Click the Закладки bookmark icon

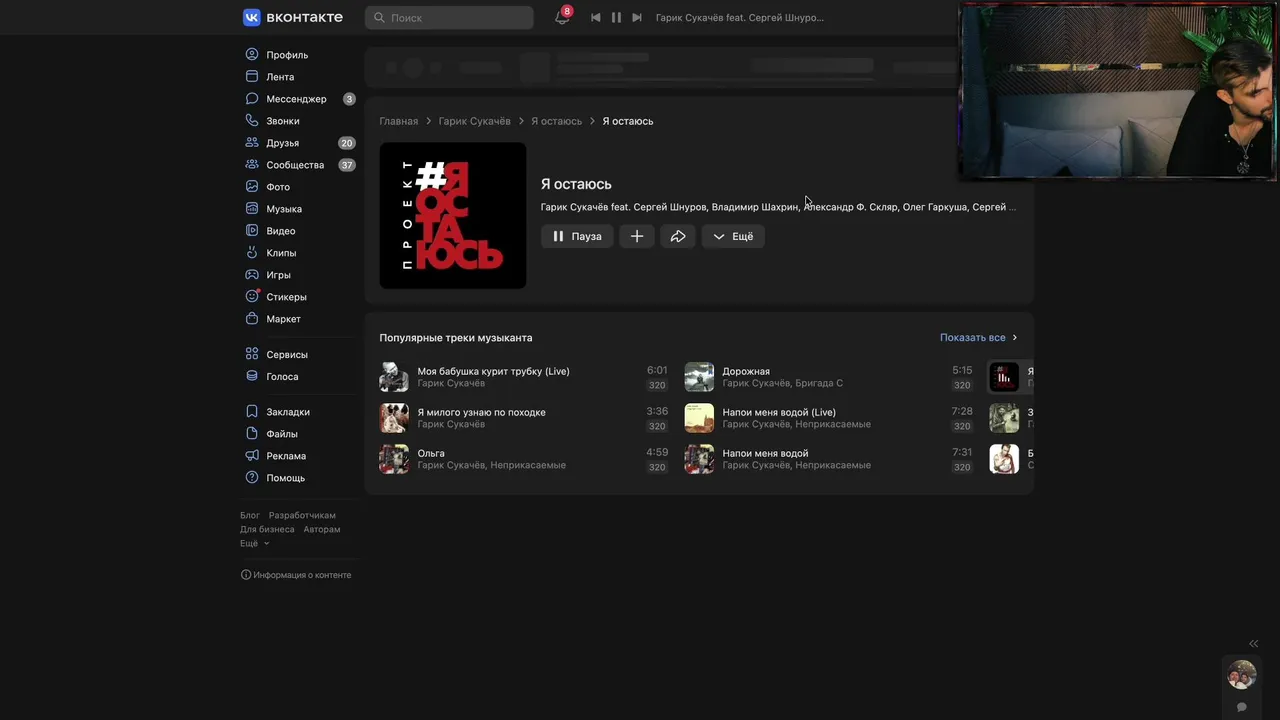pyautogui.click(x=252, y=412)
